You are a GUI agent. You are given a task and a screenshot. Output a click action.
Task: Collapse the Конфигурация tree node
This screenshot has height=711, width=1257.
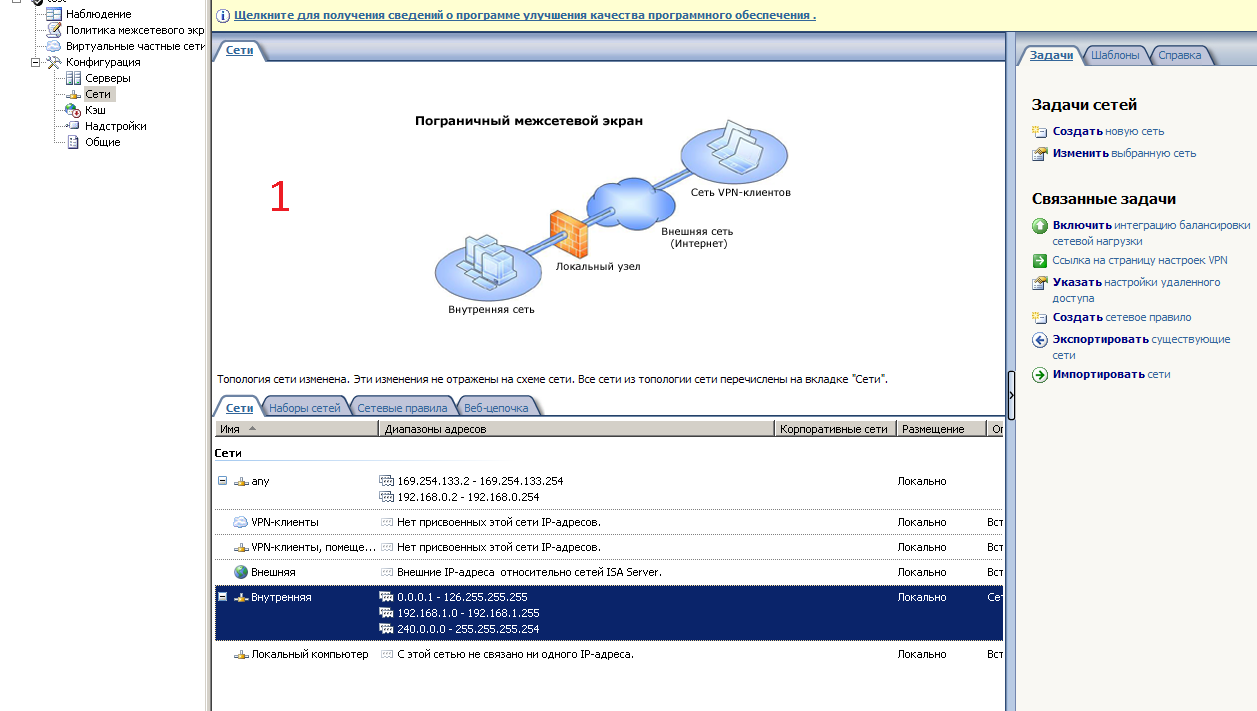coord(36,62)
